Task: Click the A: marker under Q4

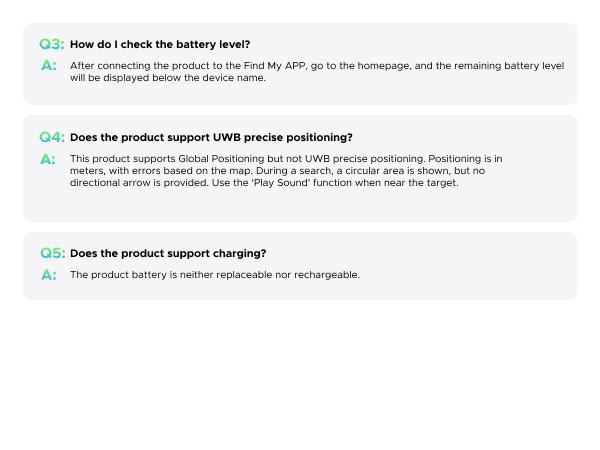Action: pyautogui.click(x=48, y=159)
